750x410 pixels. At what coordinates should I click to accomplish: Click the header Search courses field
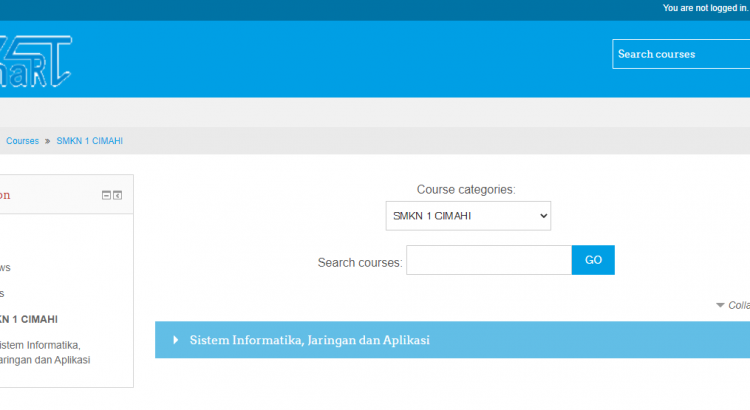pos(680,54)
